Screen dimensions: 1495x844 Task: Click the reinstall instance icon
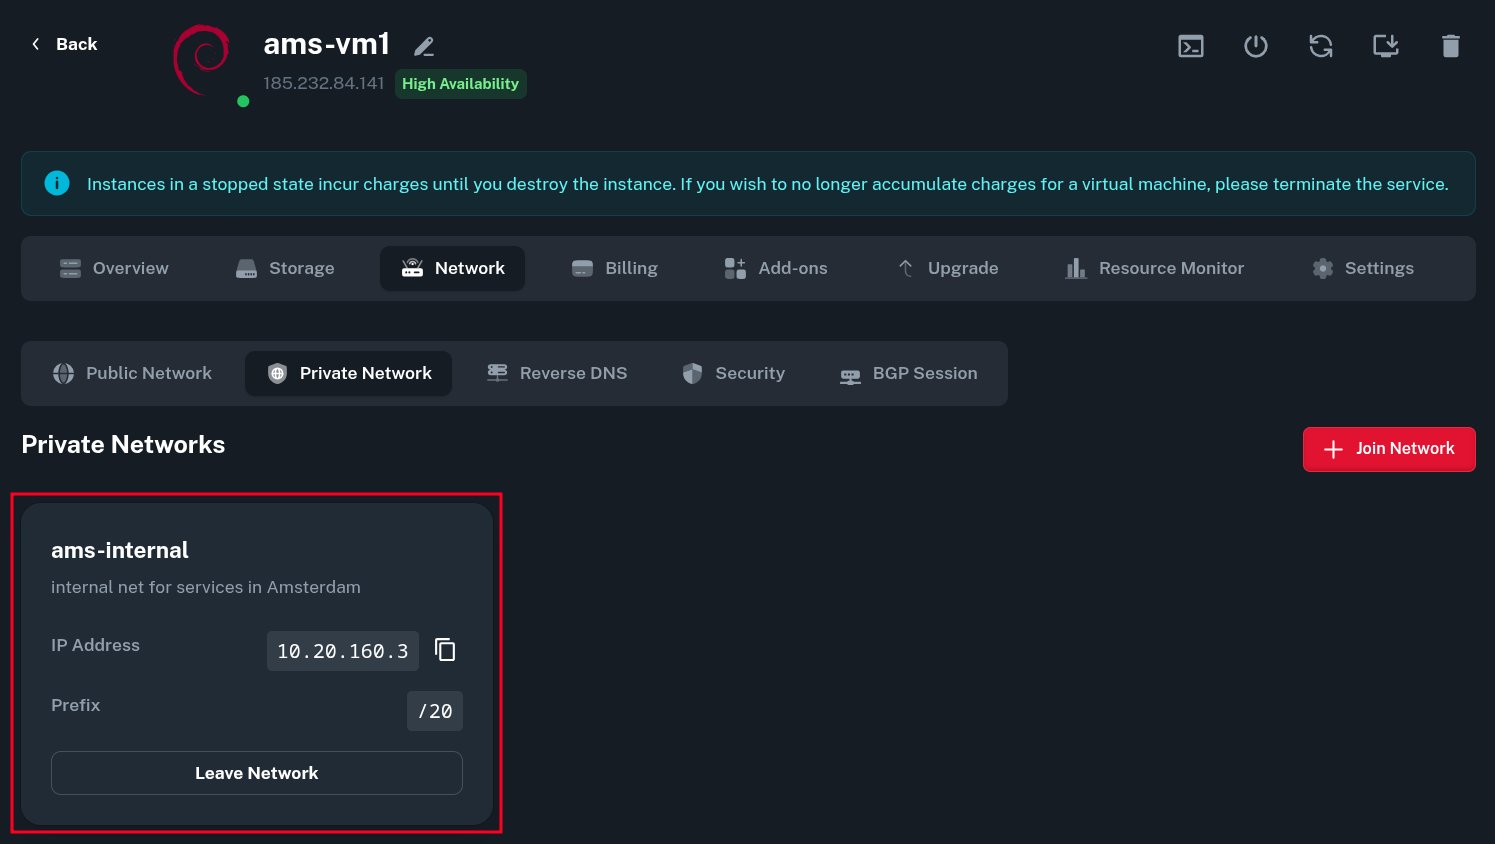pos(1385,46)
